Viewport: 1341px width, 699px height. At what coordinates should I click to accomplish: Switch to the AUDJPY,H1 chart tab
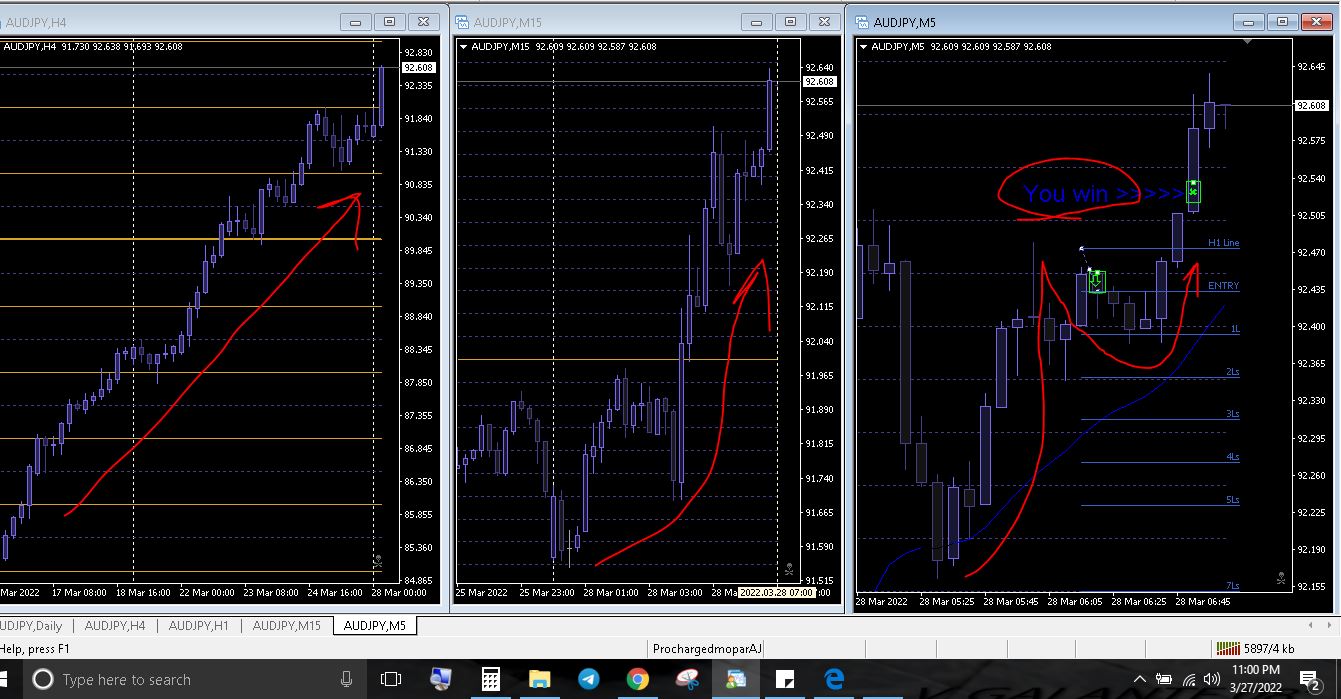coord(198,626)
